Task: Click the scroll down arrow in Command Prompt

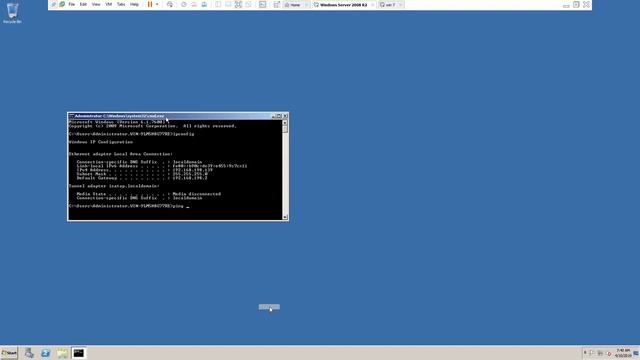Action: coord(285,217)
